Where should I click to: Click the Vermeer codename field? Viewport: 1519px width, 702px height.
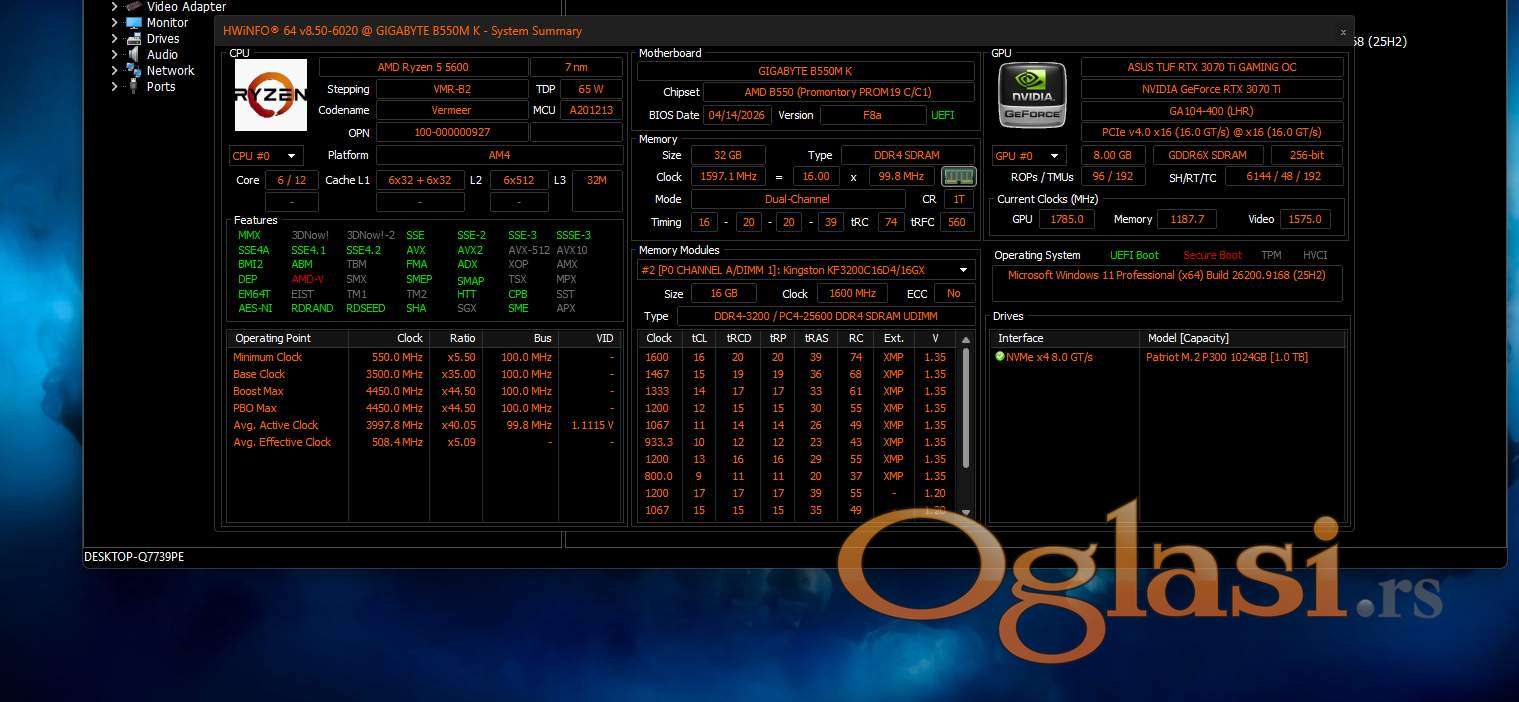pyautogui.click(x=451, y=110)
